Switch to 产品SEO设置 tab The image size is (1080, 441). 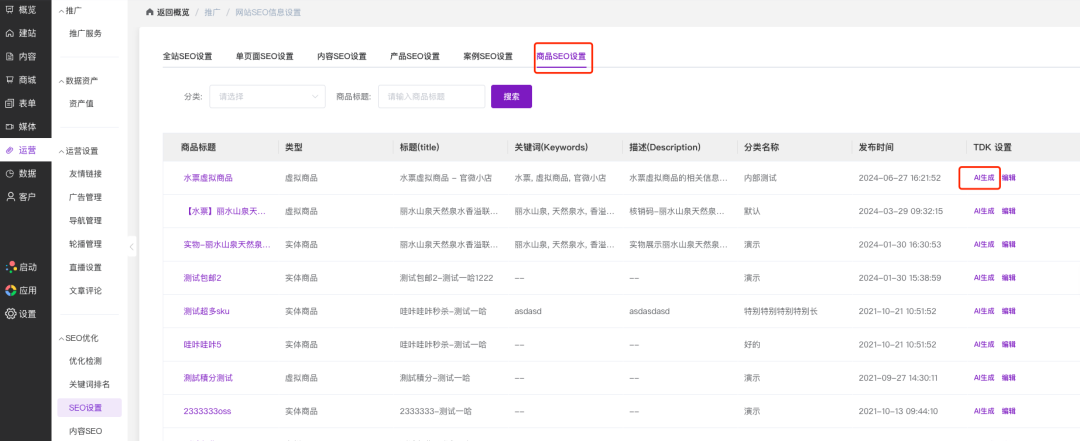414,57
